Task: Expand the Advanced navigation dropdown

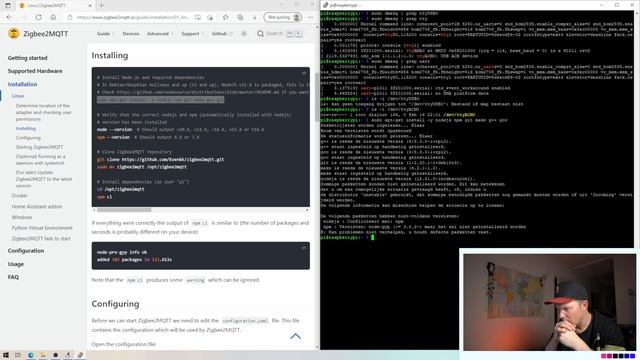Action: pos(160,33)
